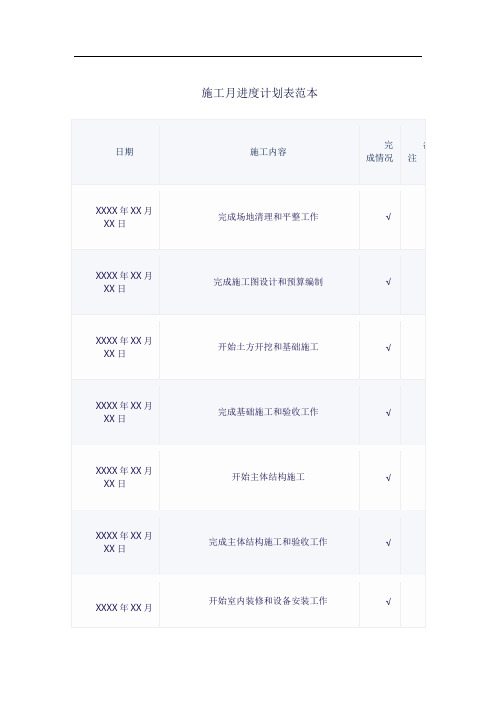The height and width of the screenshot is (702, 496).
Task: Click the cell 完成主体结构施工和验收工作
Action: click(268, 542)
